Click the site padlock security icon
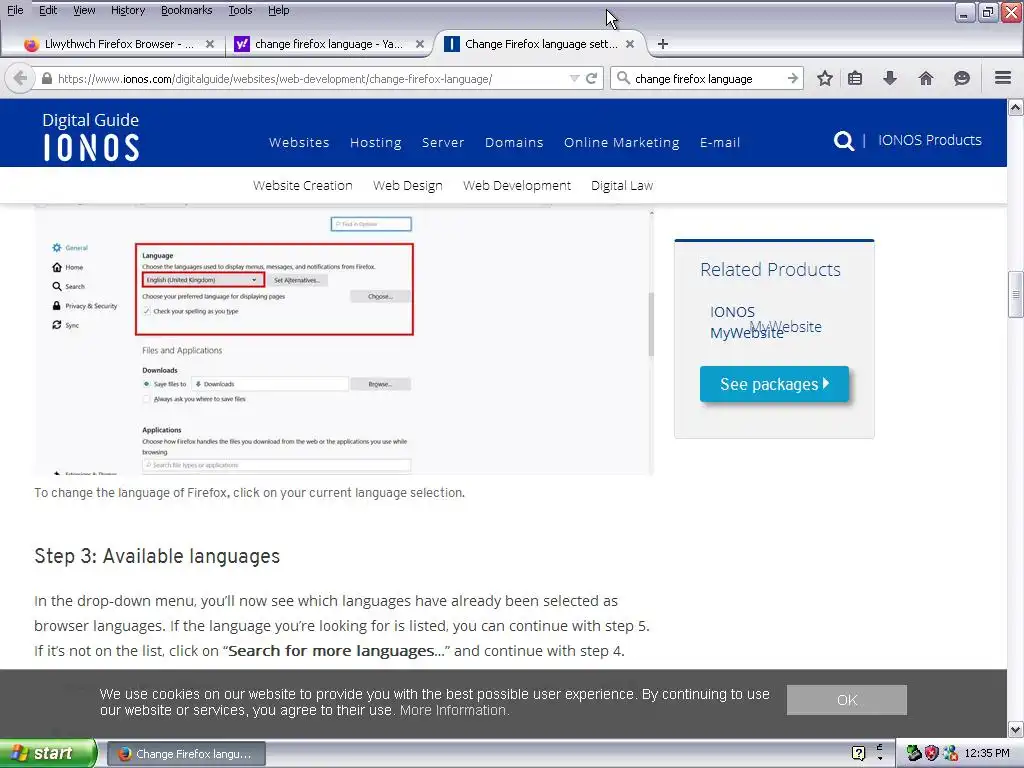The image size is (1024, 768). click(46, 78)
